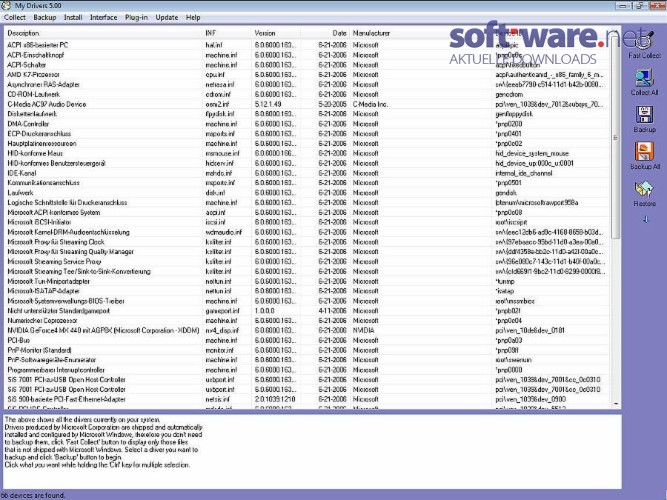The width and height of the screenshot is (667, 500).
Task: Select the Microsoft iSCSI-Initiator row
Action: (x=306, y=222)
